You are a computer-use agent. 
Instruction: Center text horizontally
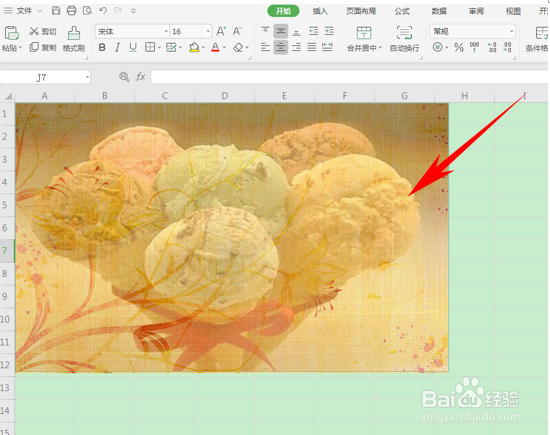[281, 47]
